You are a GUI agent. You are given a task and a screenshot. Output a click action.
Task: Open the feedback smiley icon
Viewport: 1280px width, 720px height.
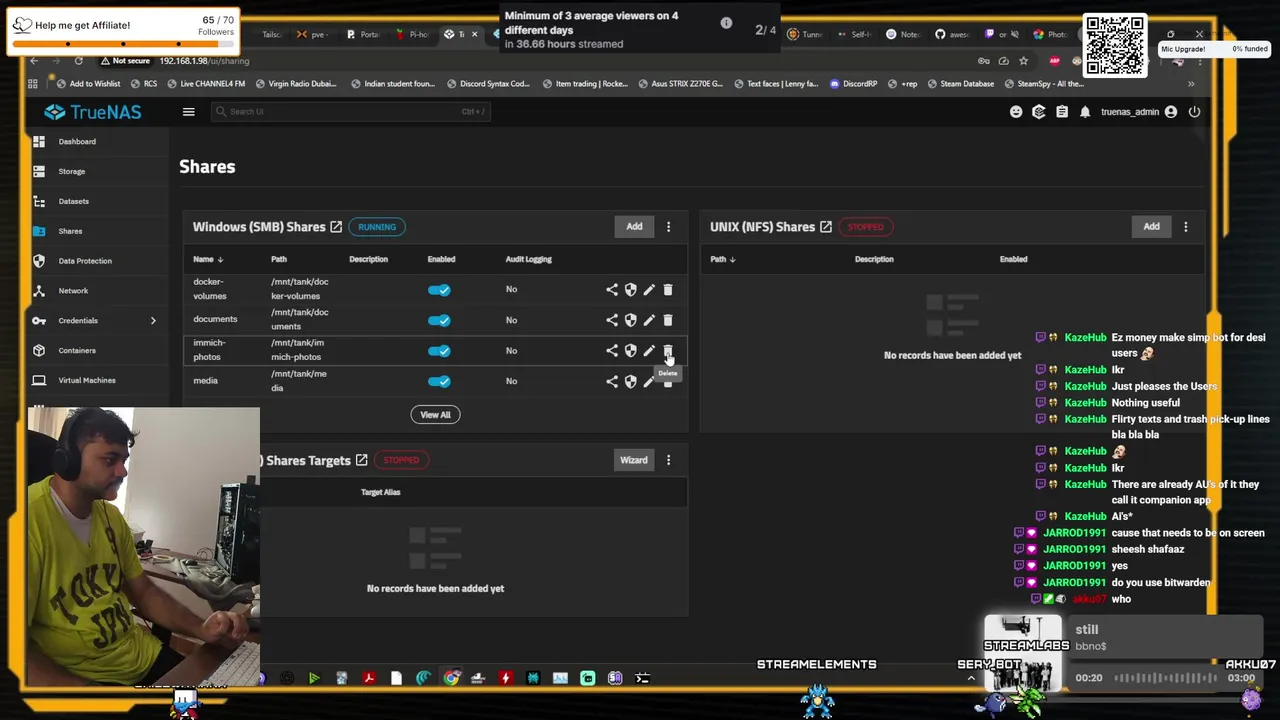pyautogui.click(x=1016, y=112)
